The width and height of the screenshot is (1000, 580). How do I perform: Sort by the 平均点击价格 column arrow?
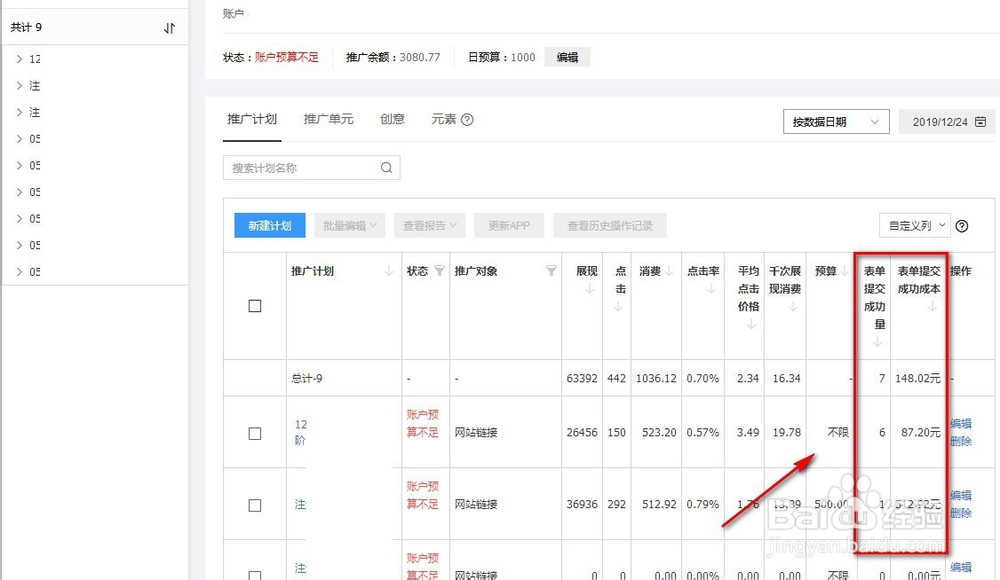751,324
